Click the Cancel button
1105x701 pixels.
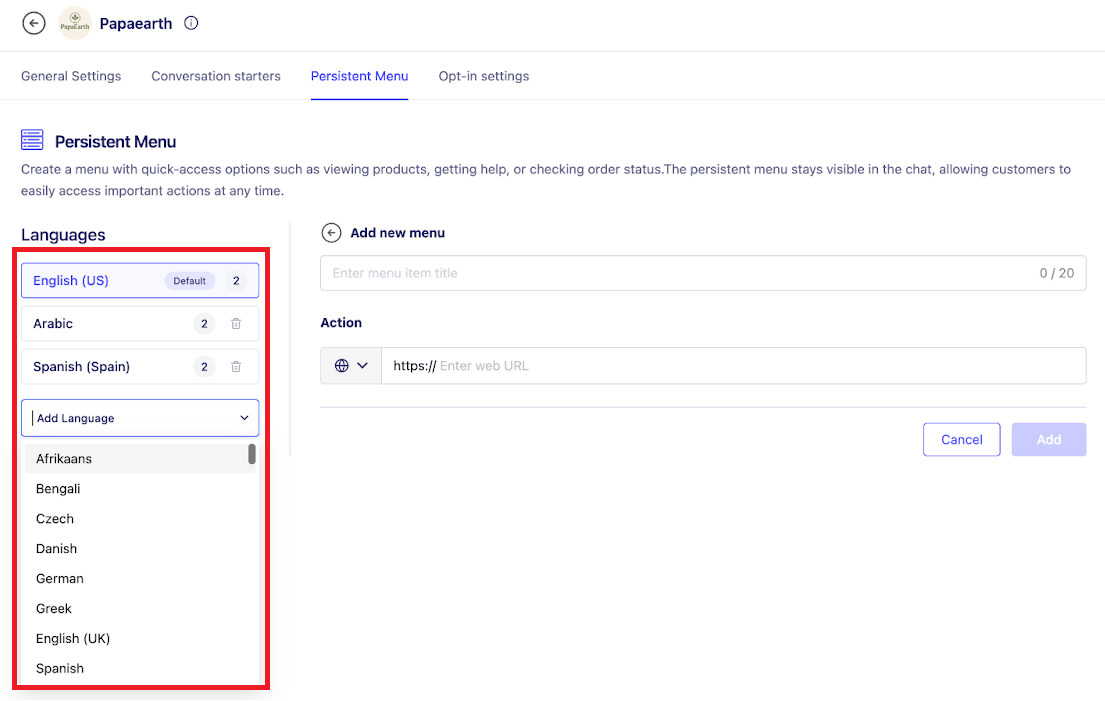point(961,440)
